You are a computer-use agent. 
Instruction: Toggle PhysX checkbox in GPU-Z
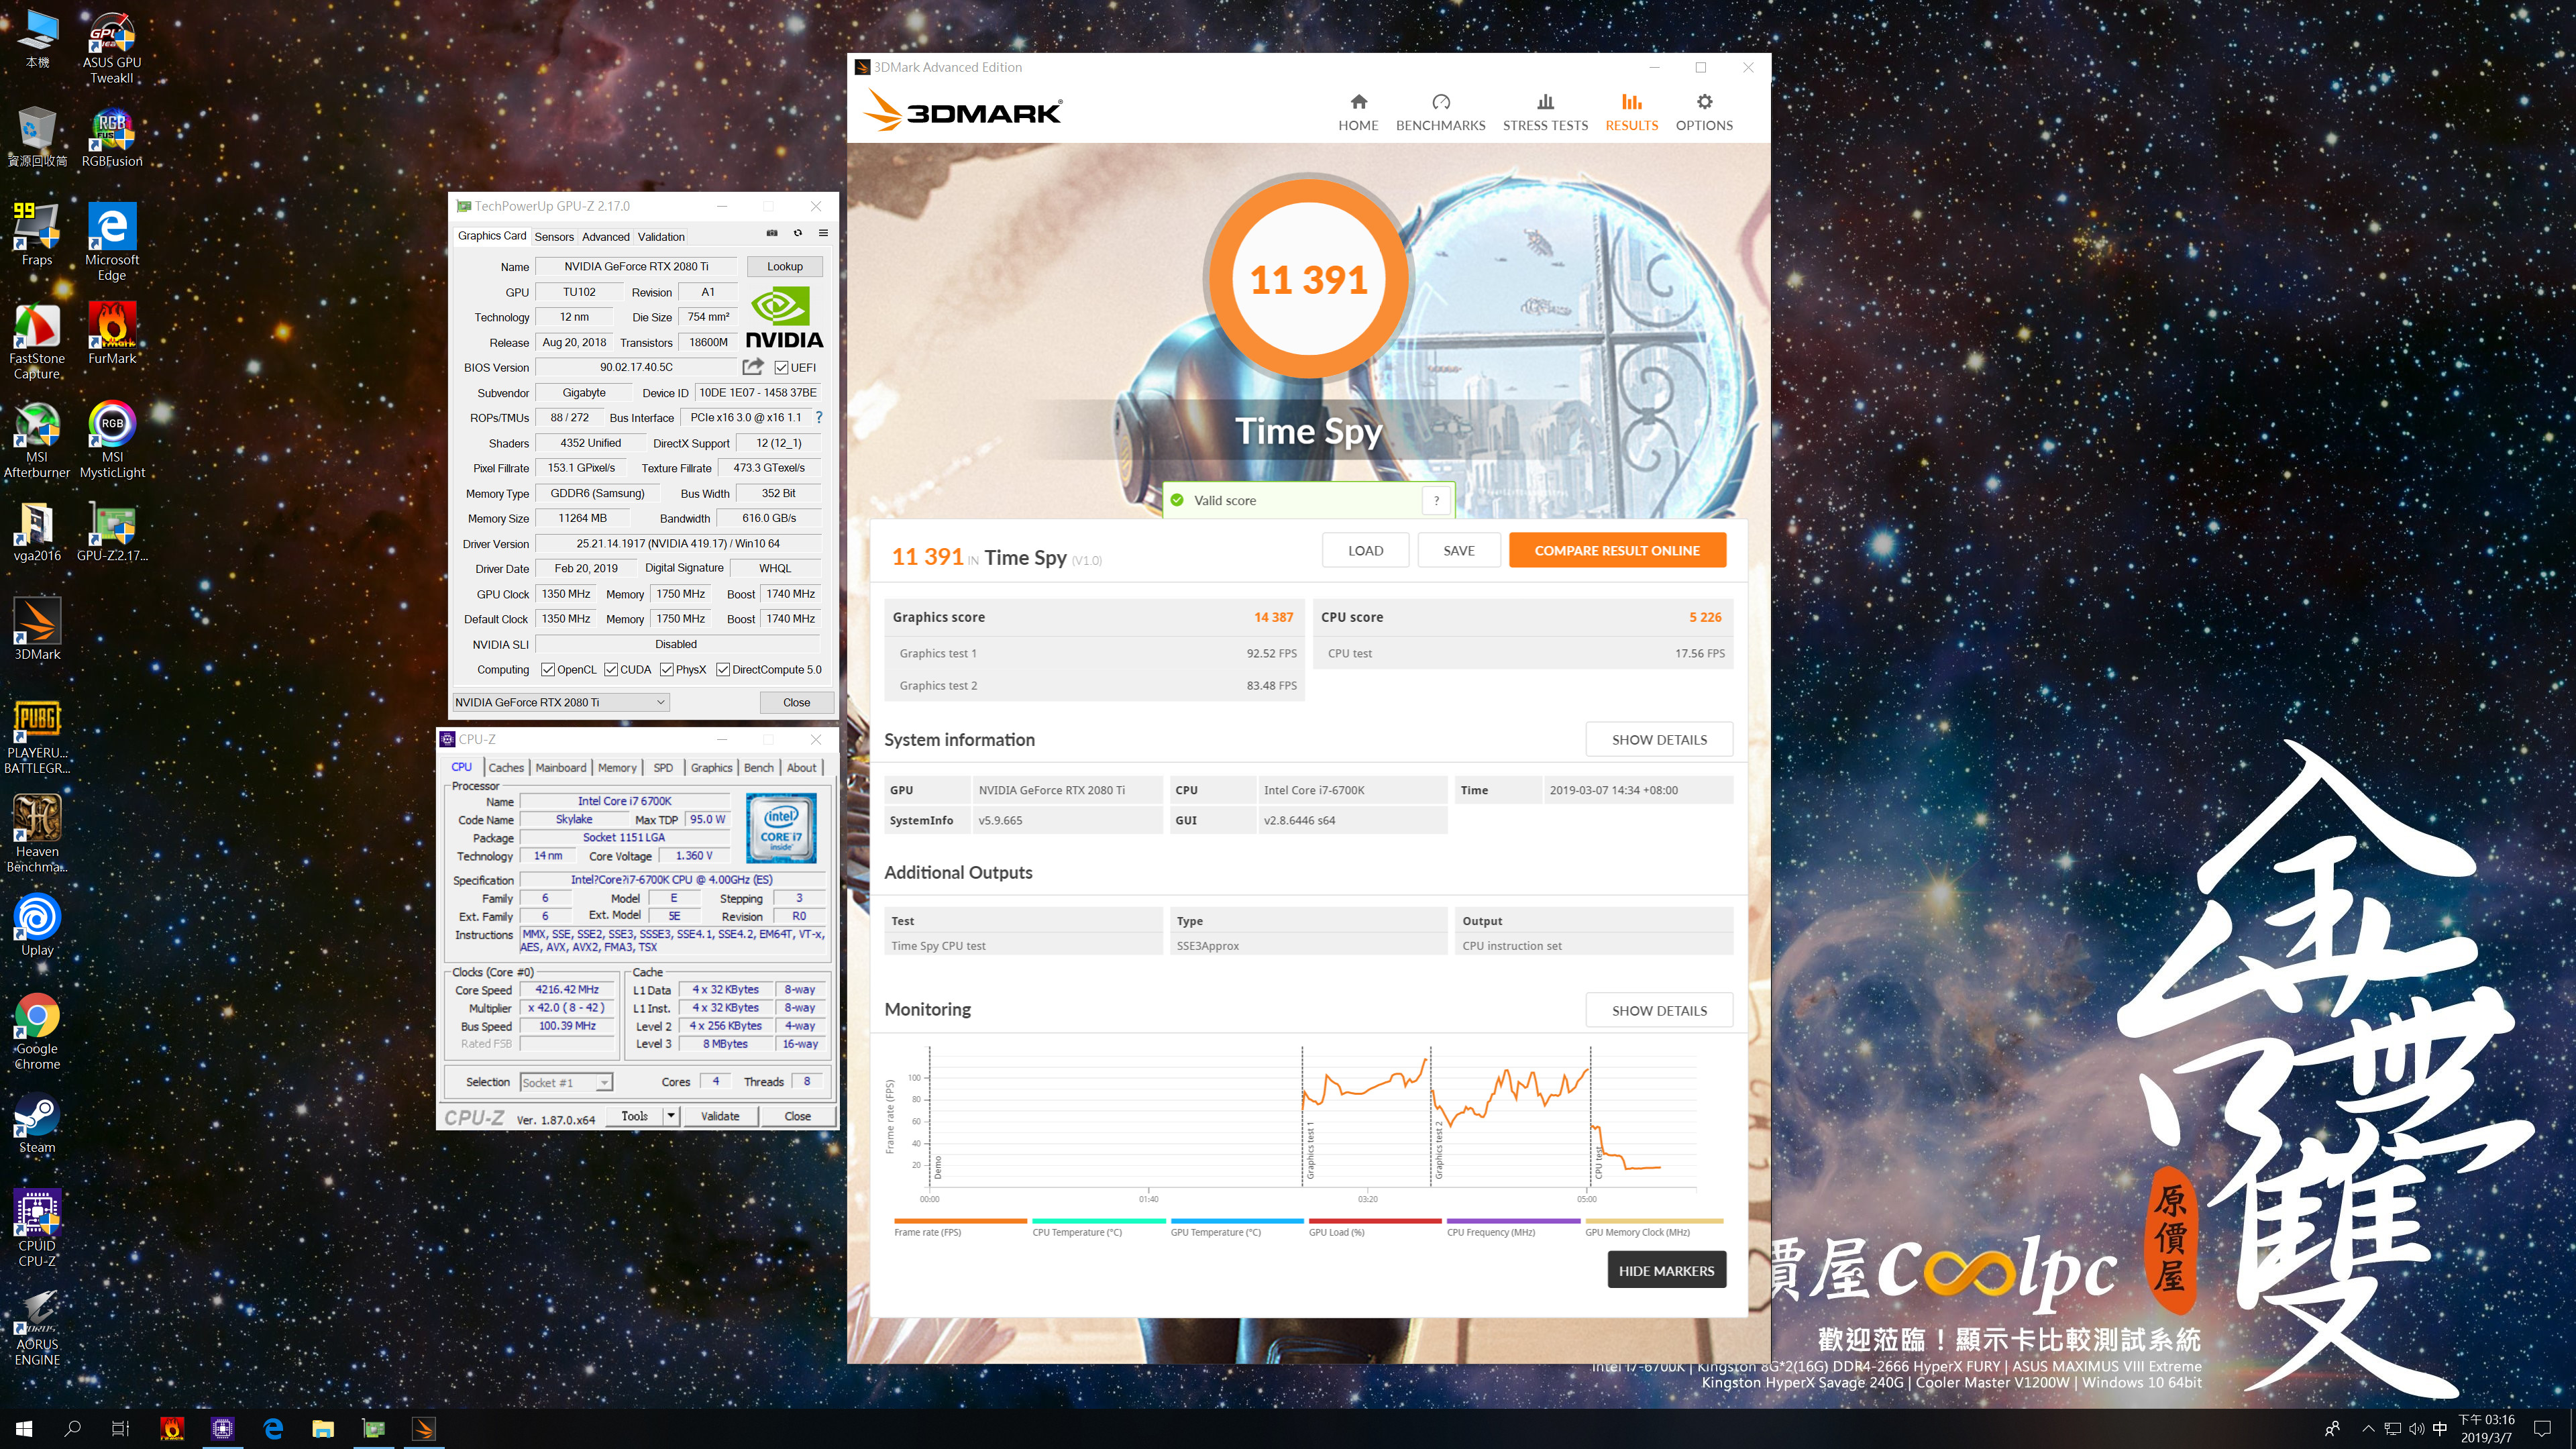(x=666, y=669)
